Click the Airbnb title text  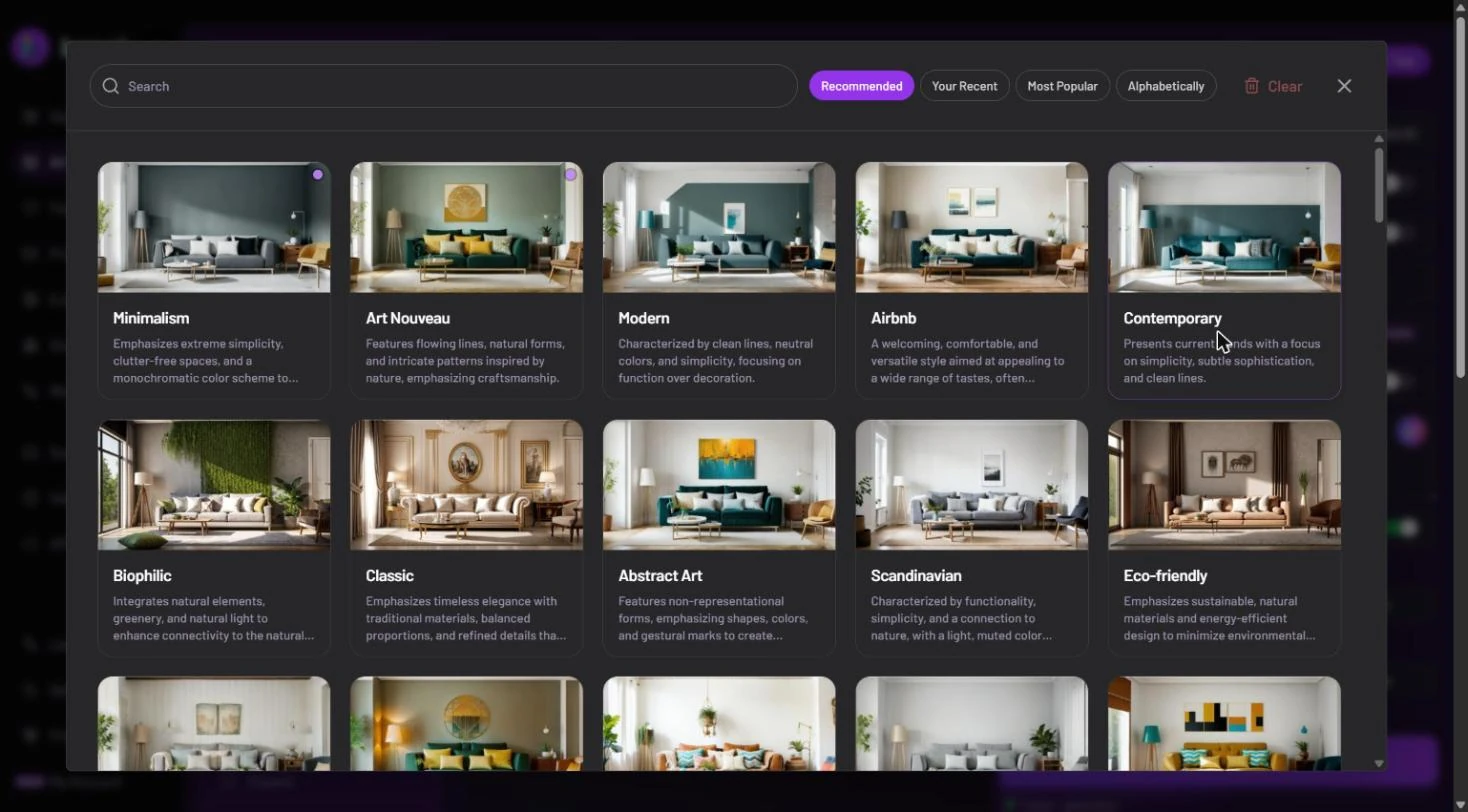(893, 318)
